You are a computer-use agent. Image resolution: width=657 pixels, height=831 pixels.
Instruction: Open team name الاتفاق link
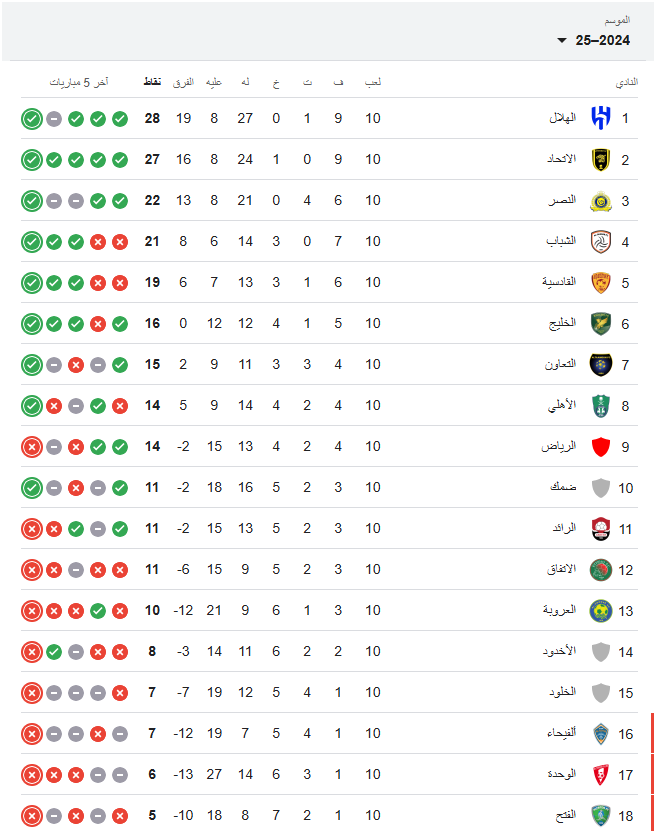click(x=562, y=570)
